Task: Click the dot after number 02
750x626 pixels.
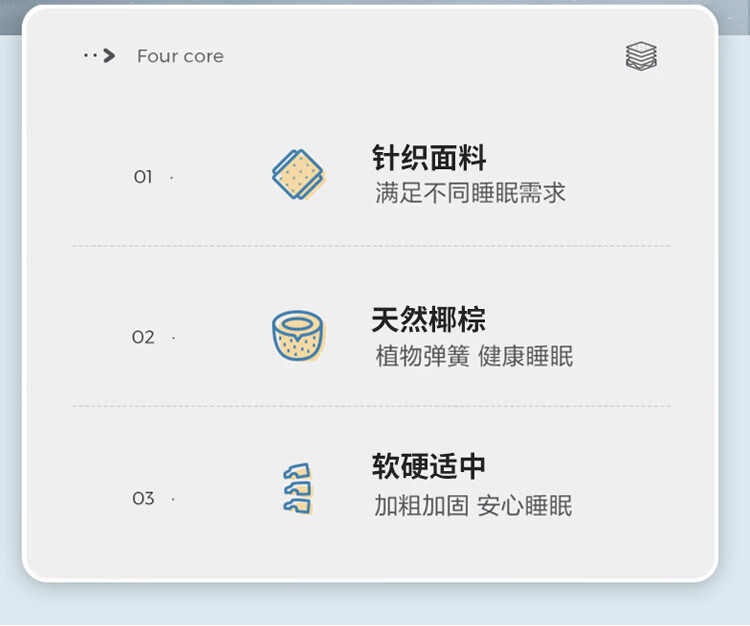Action: (173, 338)
